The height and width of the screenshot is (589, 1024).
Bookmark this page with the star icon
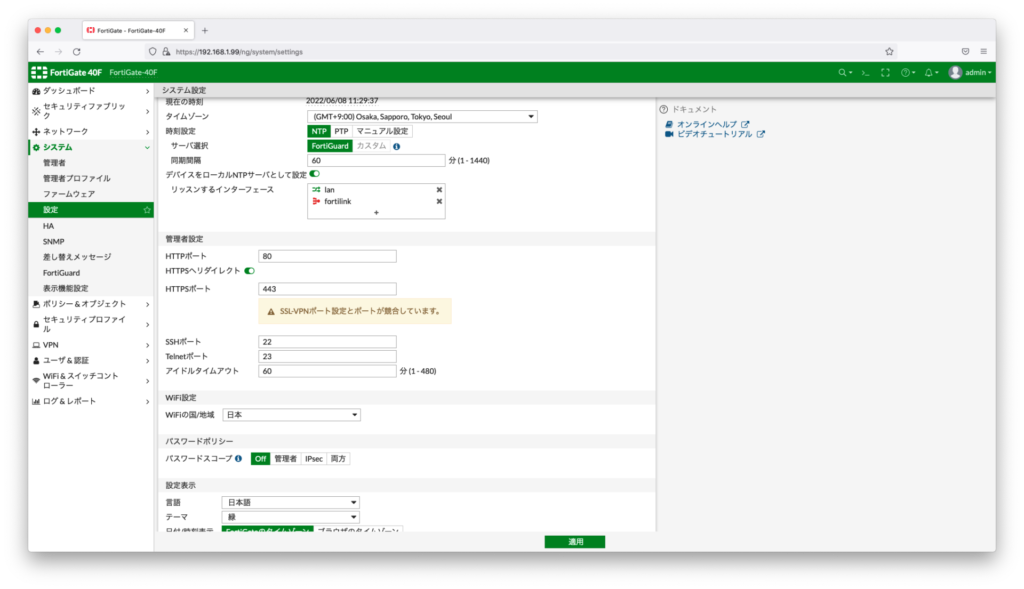889,52
